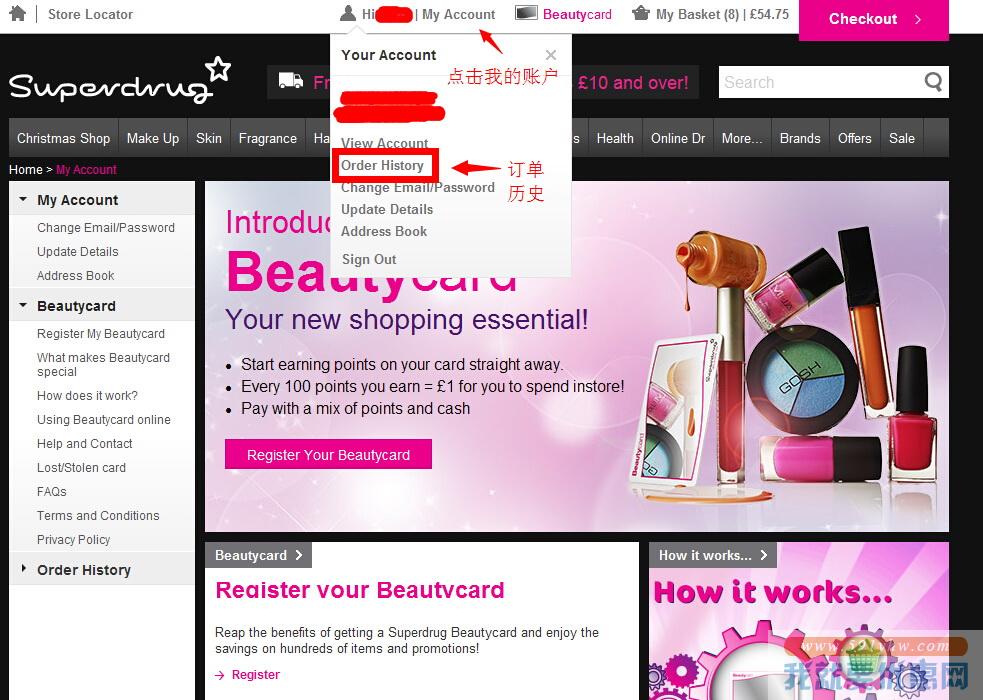983x700 pixels.
Task: Open What makes Beautycard special link
Action: [x=103, y=365]
